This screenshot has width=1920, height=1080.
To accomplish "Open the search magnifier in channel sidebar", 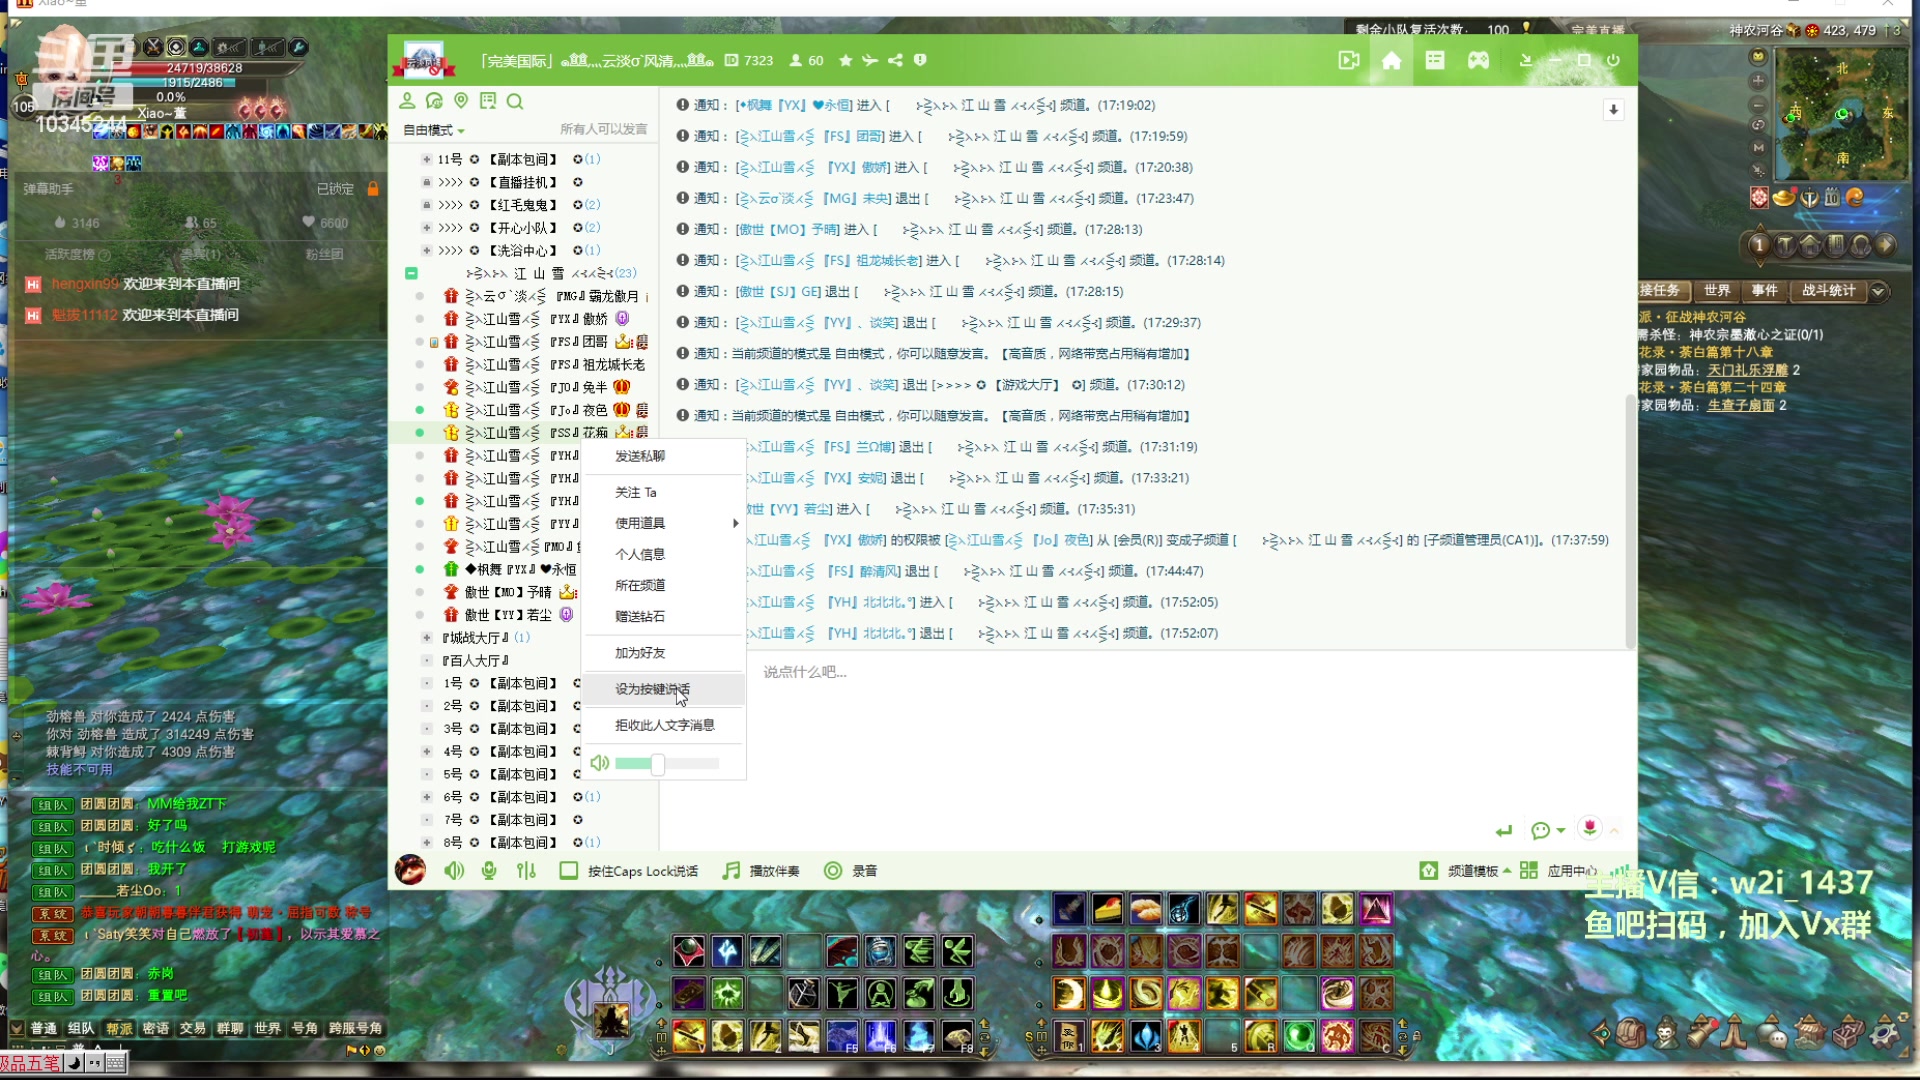I will pyautogui.click(x=515, y=101).
